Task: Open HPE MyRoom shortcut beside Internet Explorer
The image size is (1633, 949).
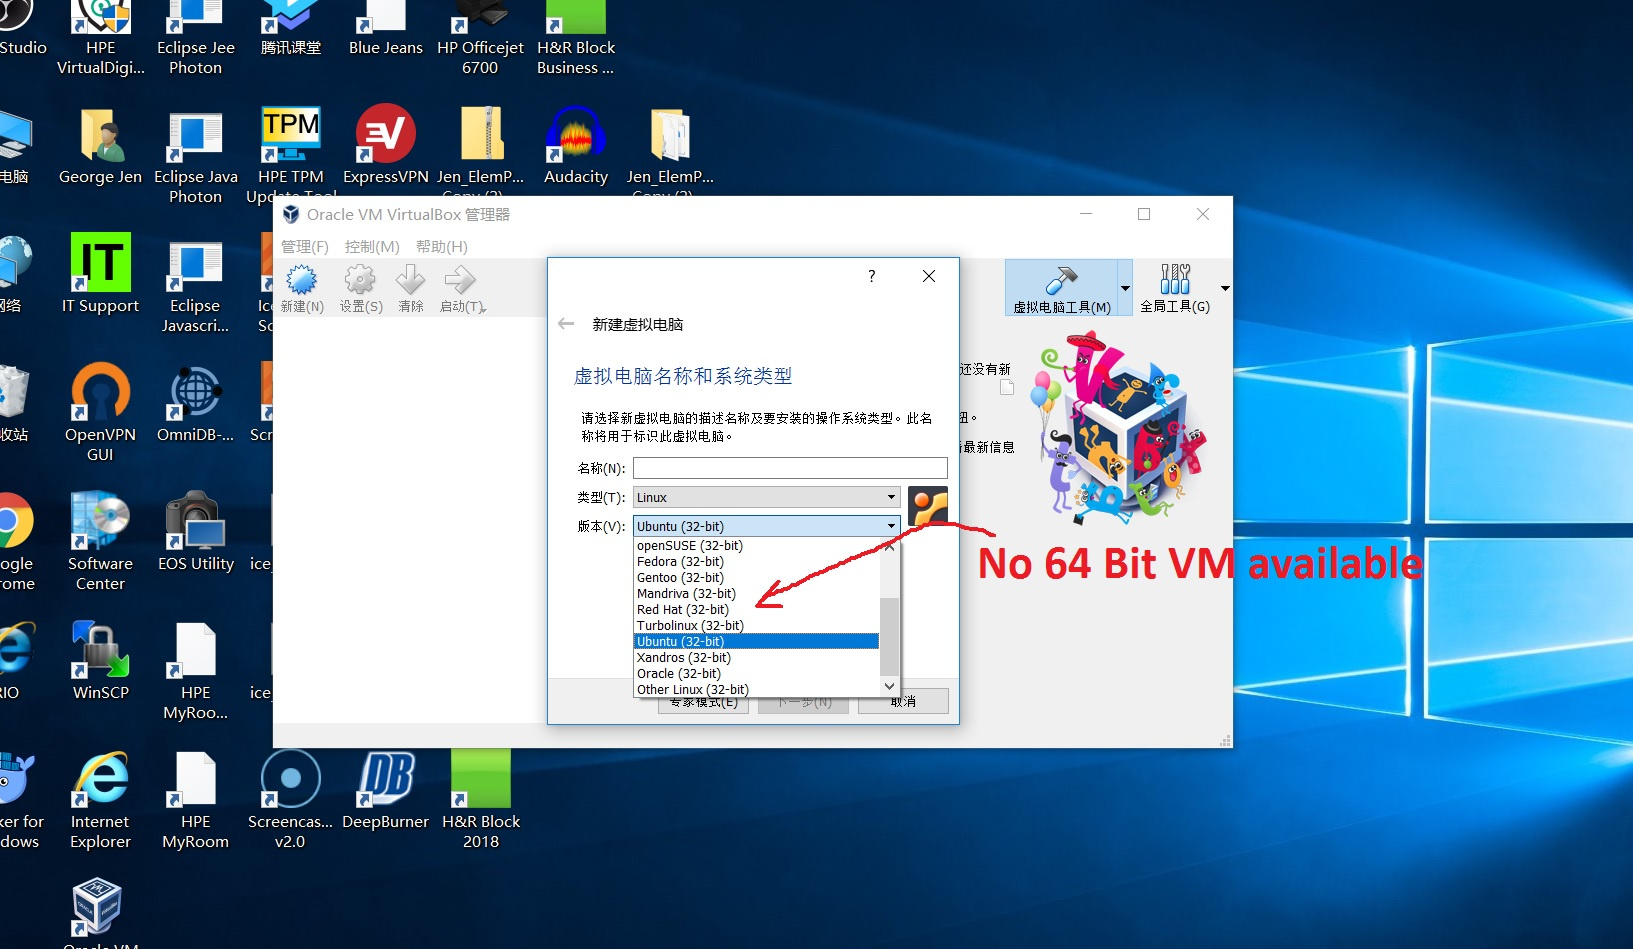Action: point(195,800)
